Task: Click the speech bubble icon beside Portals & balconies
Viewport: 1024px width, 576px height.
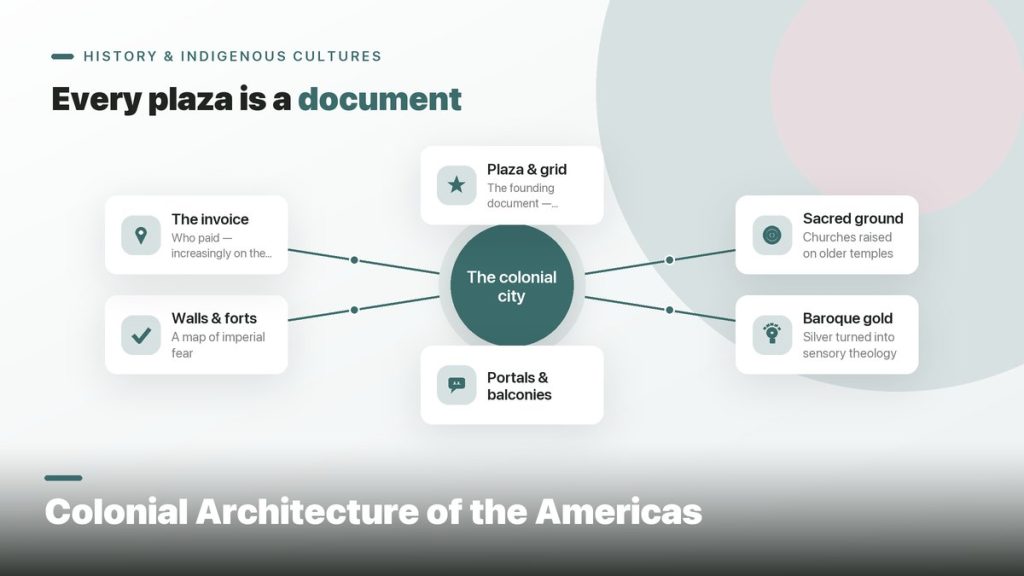Action: tap(456, 384)
